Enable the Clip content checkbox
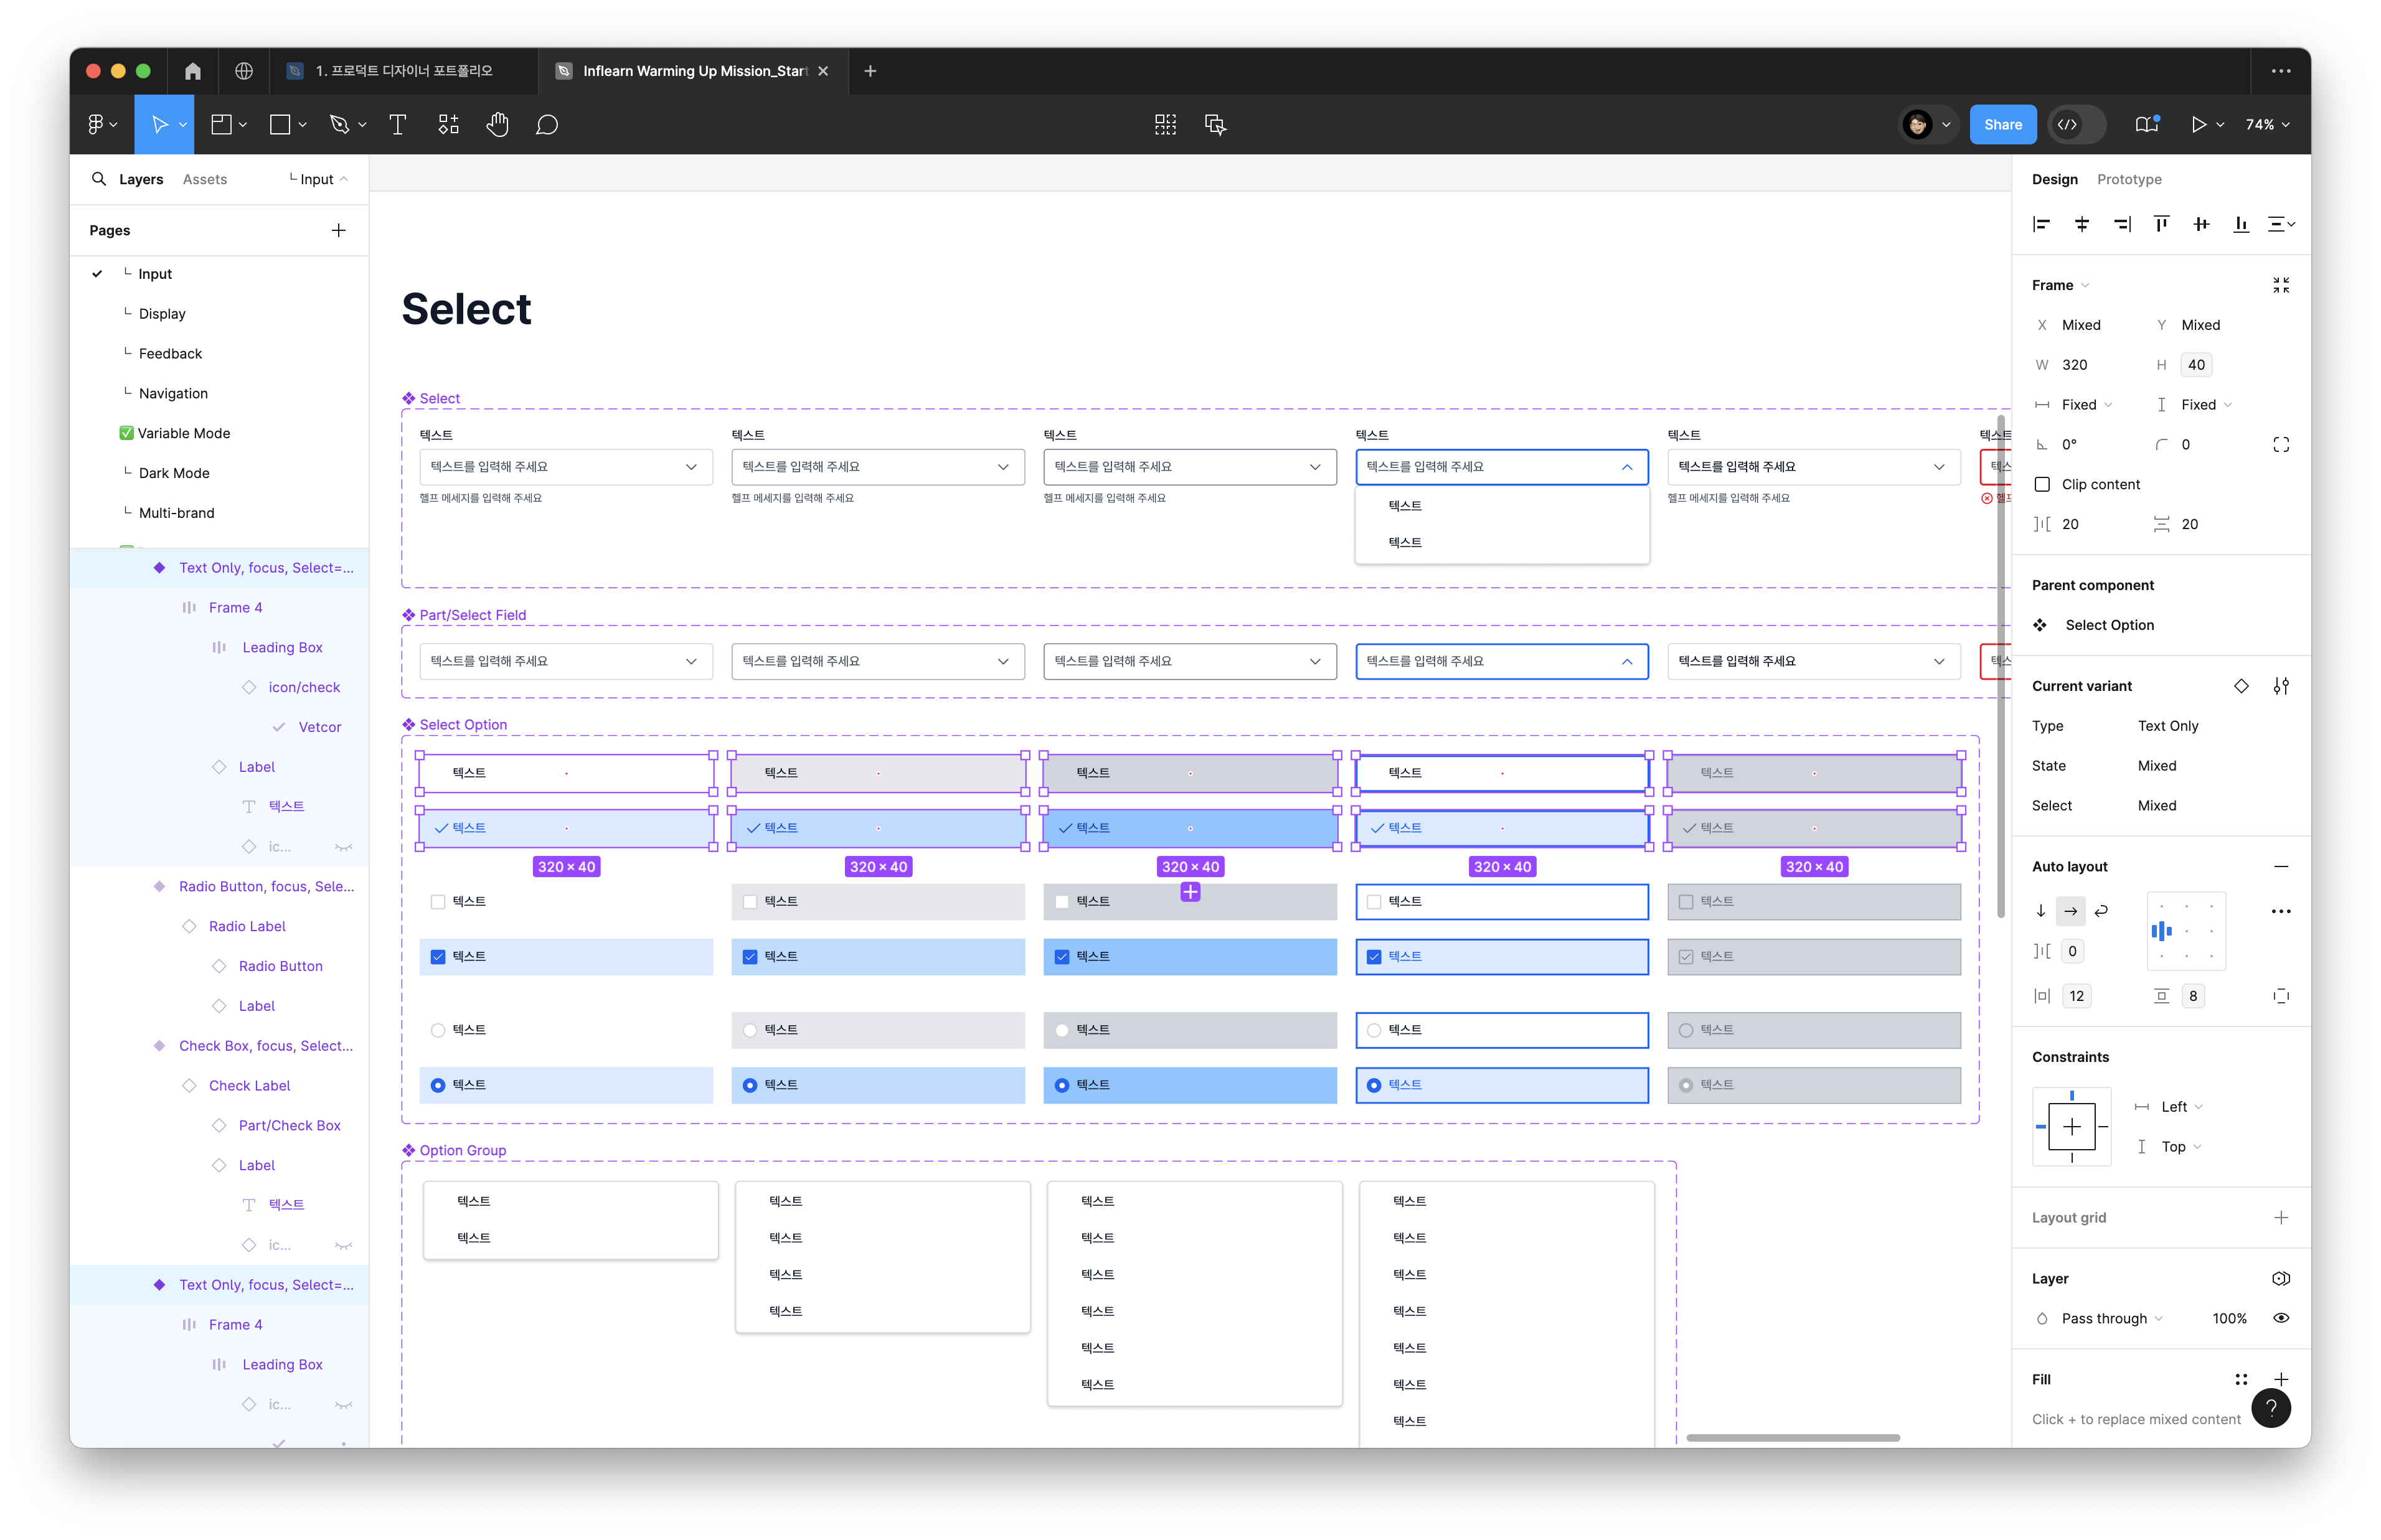The width and height of the screenshot is (2381, 1540). [2042, 484]
